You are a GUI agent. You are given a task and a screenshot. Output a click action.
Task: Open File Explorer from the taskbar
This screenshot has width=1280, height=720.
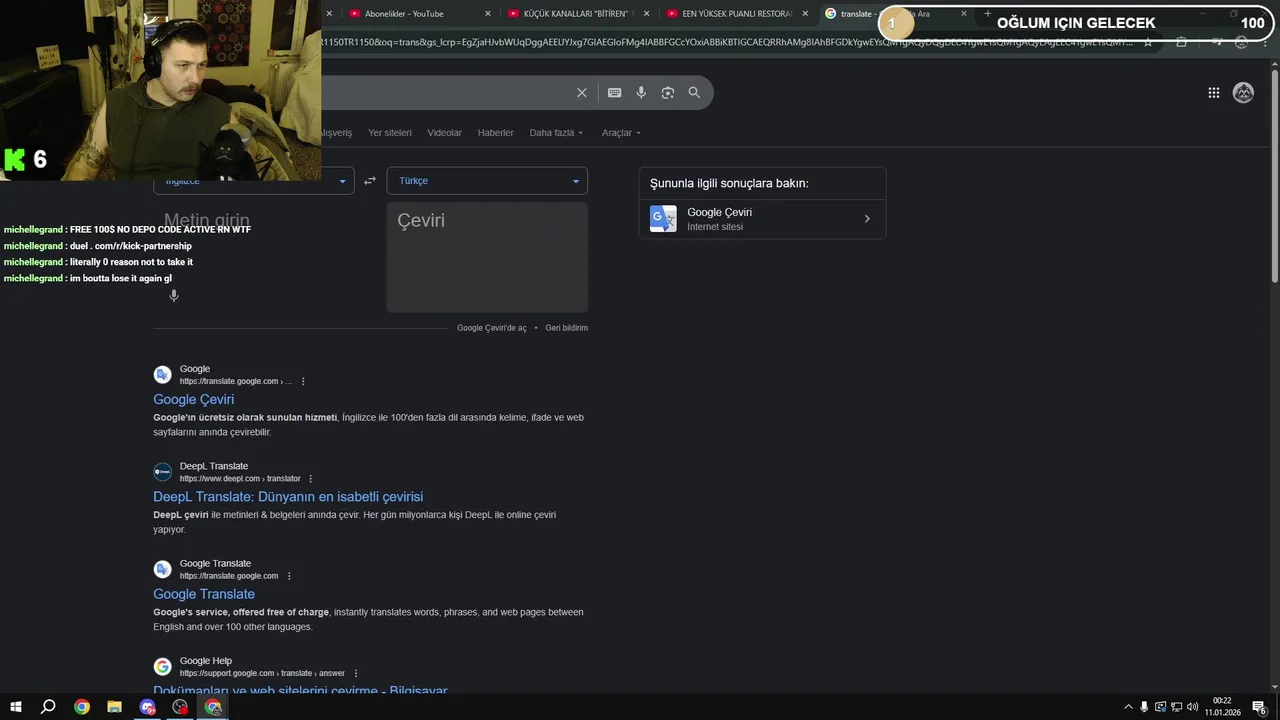pyautogui.click(x=114, y=707)
